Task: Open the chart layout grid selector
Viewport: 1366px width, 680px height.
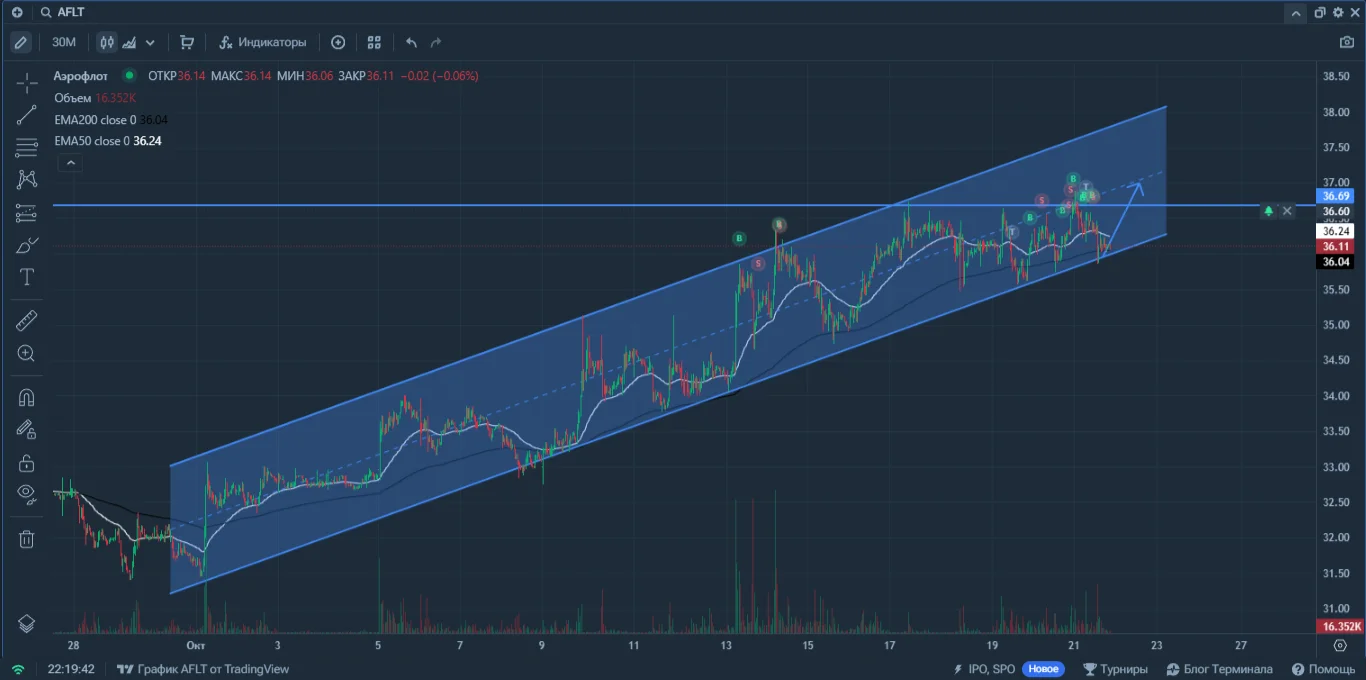Action: pyautogui.click(x=374, y=42)
